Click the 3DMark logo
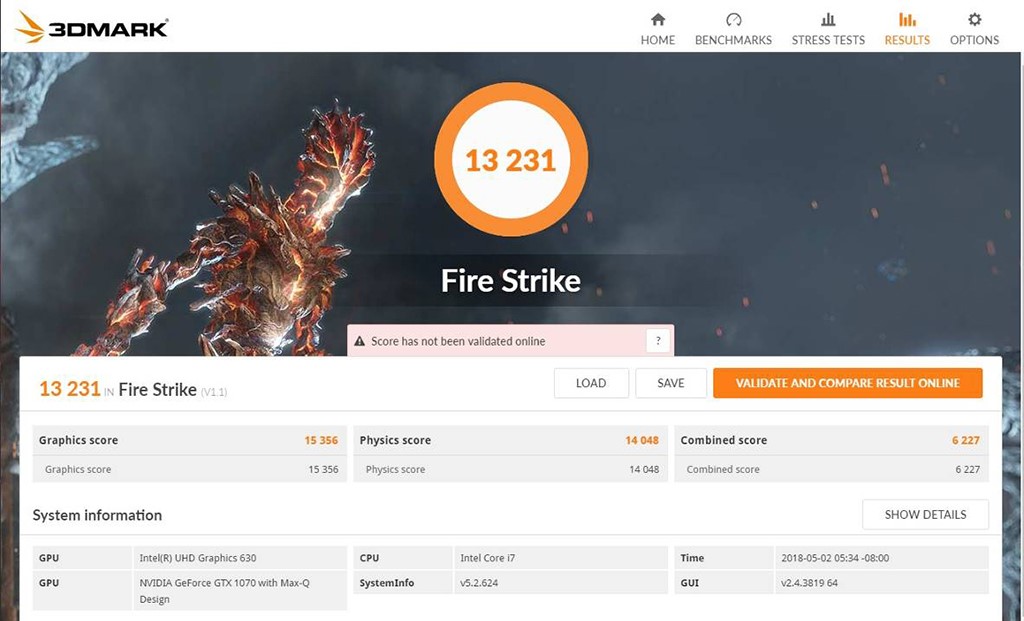The width and height of the screenshot is (1024, 621). click(91, 27)
